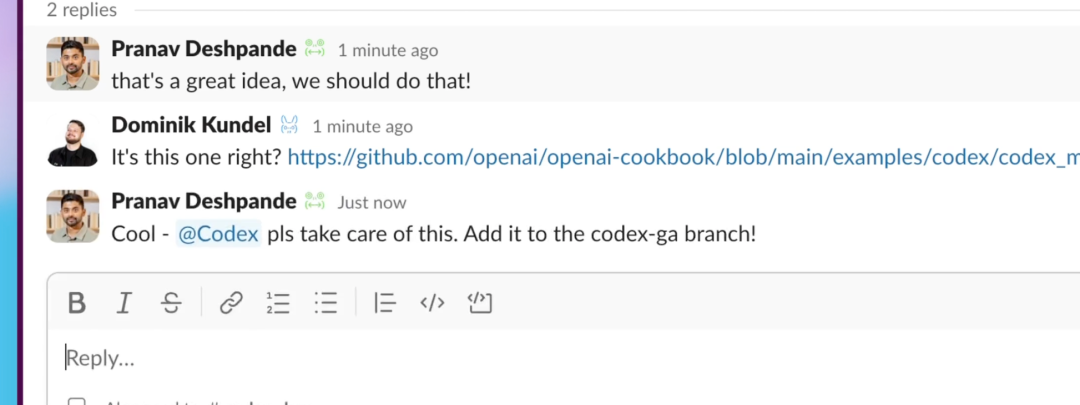Click the status emoji beside Dominik Kundel
Image resolution: width=1080 pixels, height=405 pixels.
tap(289, 126)
